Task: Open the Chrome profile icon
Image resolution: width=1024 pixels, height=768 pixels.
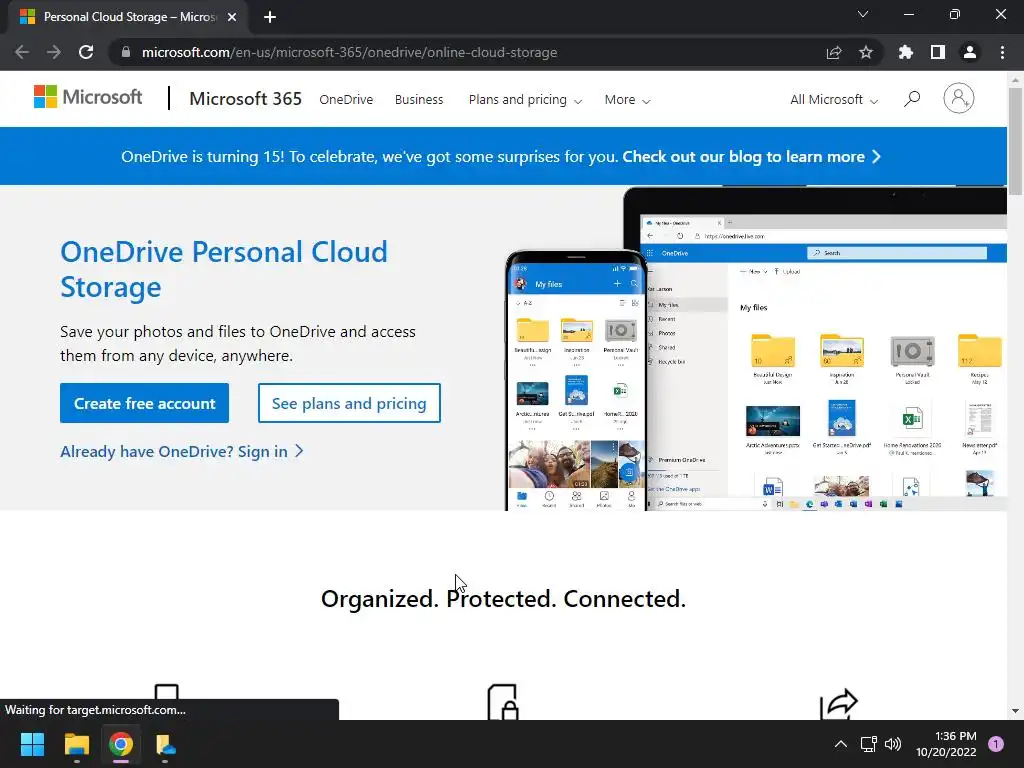Action: [x=970, y=52]
